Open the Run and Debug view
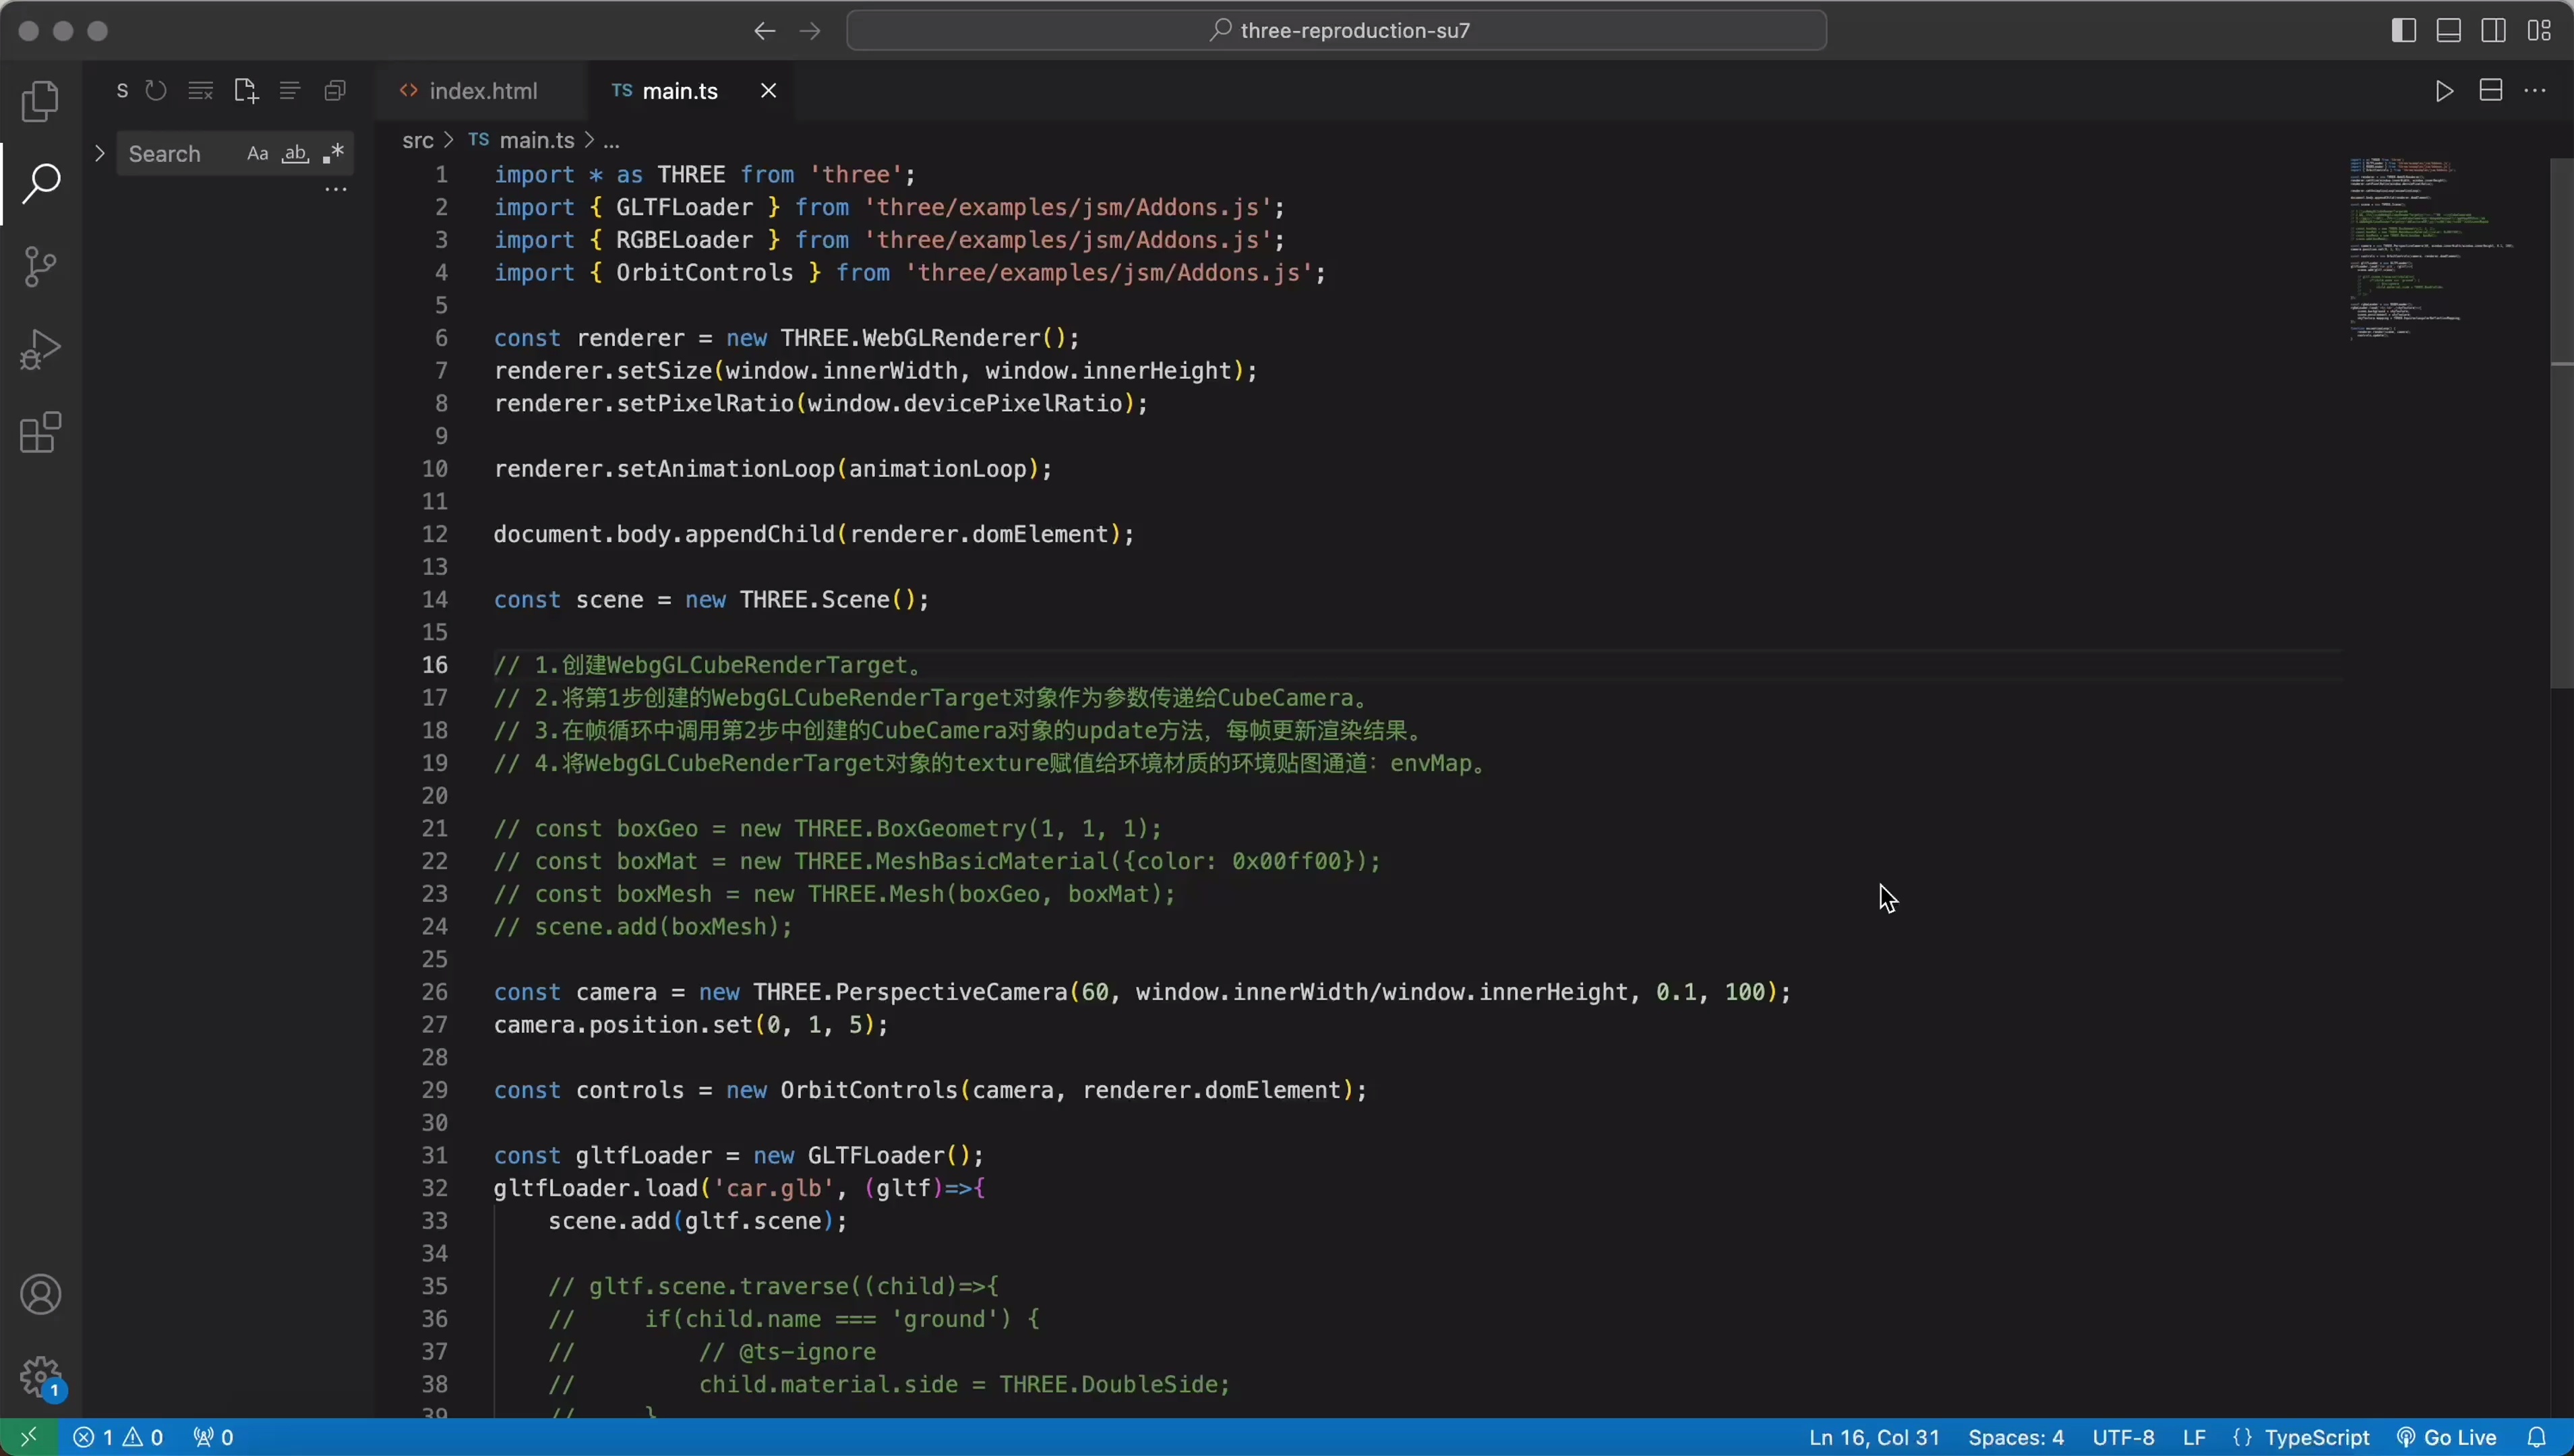Image resolution: width=2574 pixels, height=1456 pixels. click(40, 349)
